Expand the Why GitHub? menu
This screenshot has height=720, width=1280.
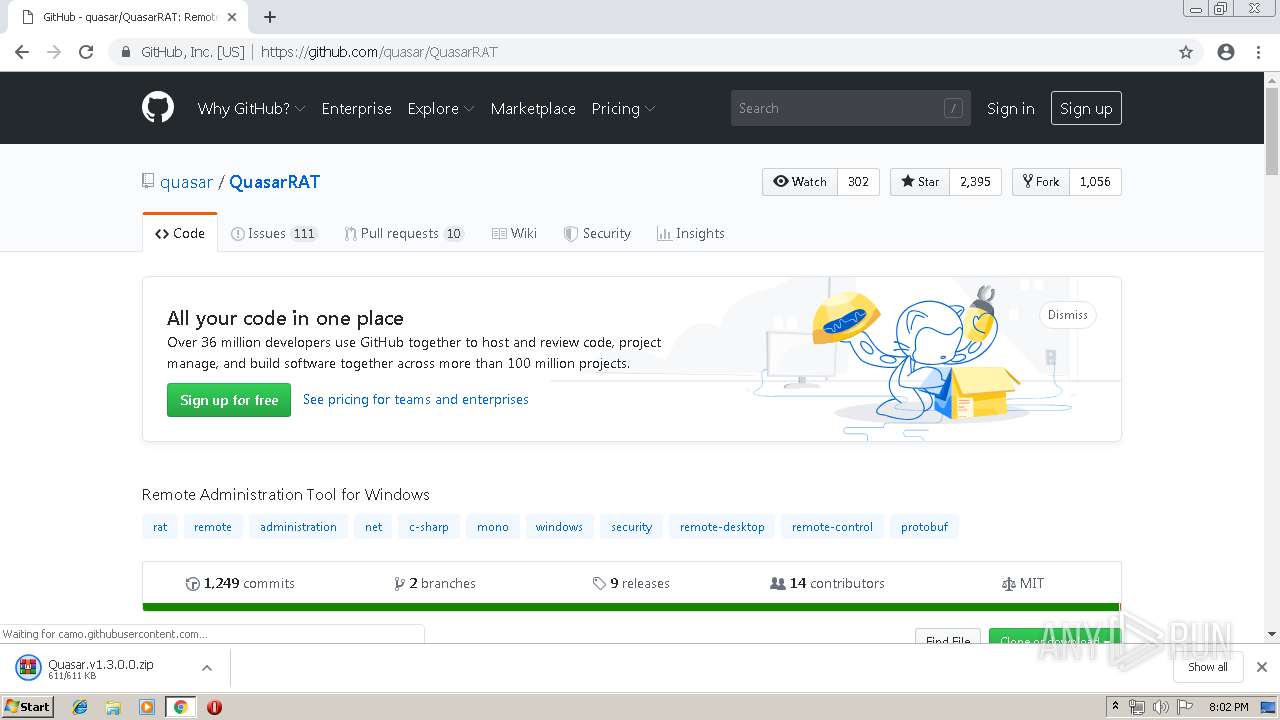[x=252, y=108]
